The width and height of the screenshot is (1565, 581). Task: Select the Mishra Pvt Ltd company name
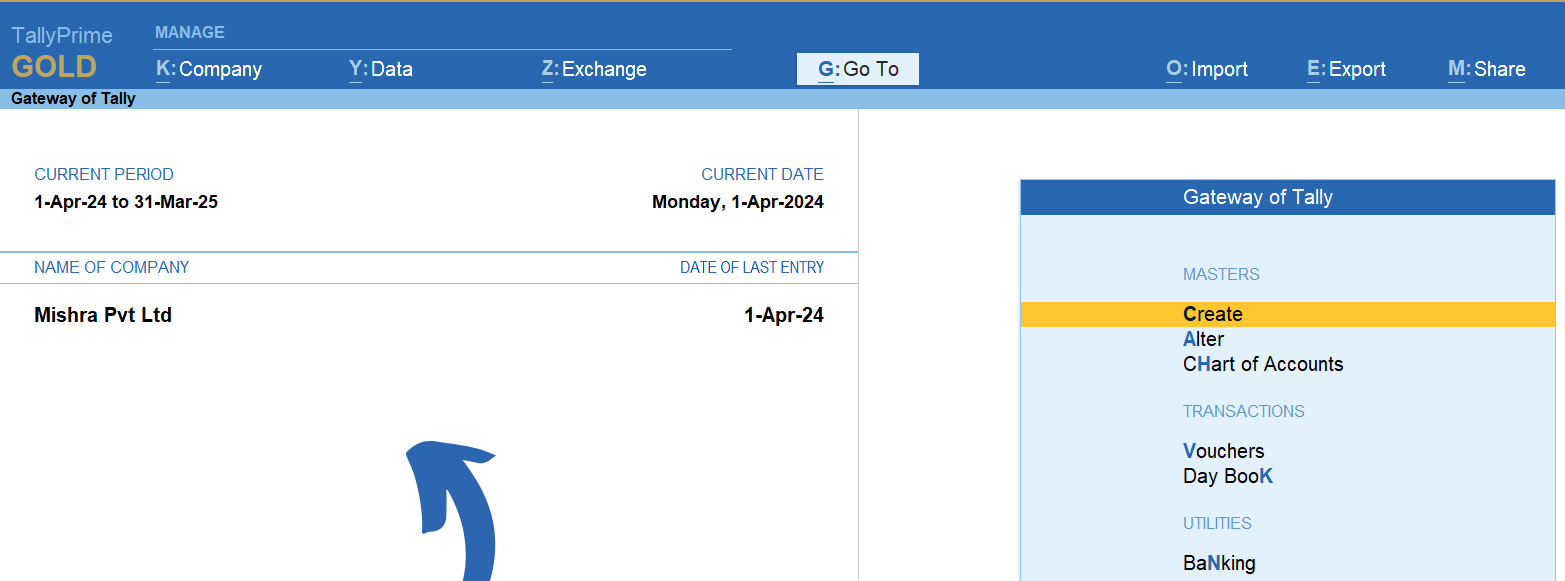tap(103, 315)
